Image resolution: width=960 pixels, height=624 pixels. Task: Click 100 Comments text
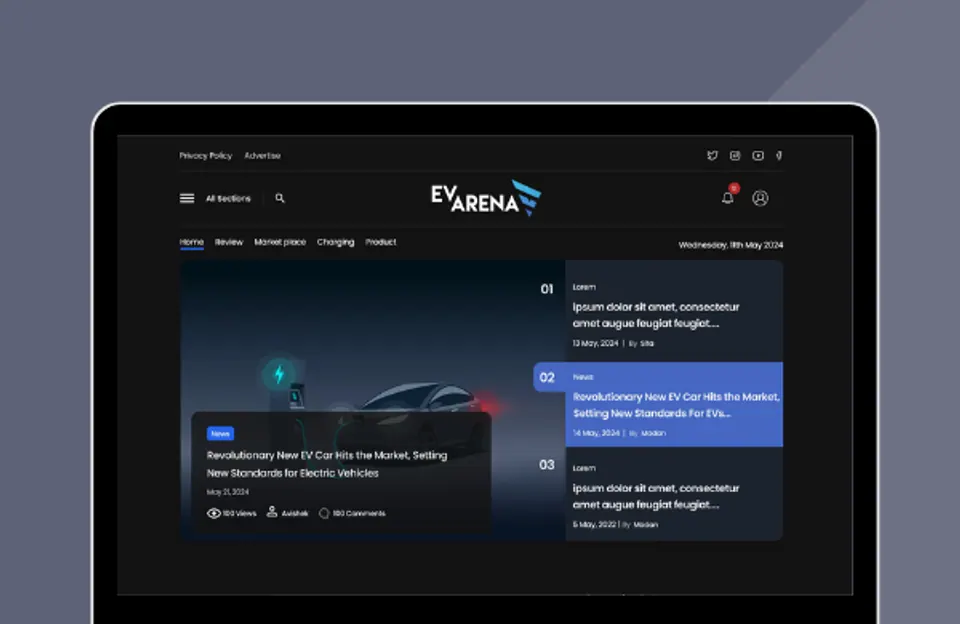point(359,513)
